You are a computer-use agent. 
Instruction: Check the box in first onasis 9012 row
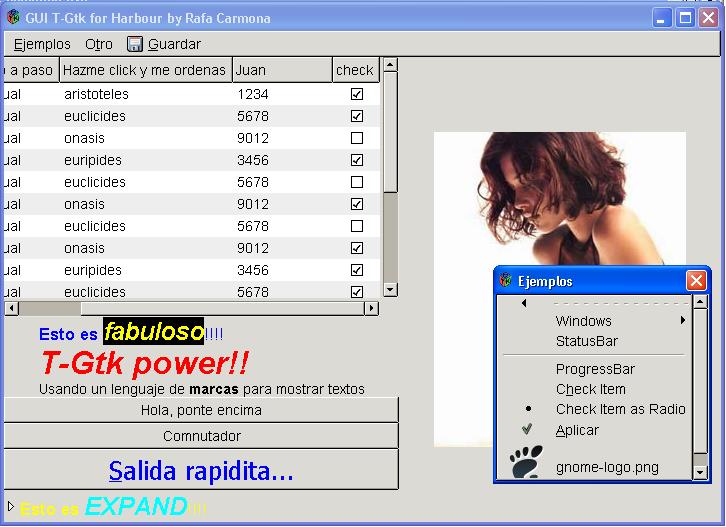[357, 138]
